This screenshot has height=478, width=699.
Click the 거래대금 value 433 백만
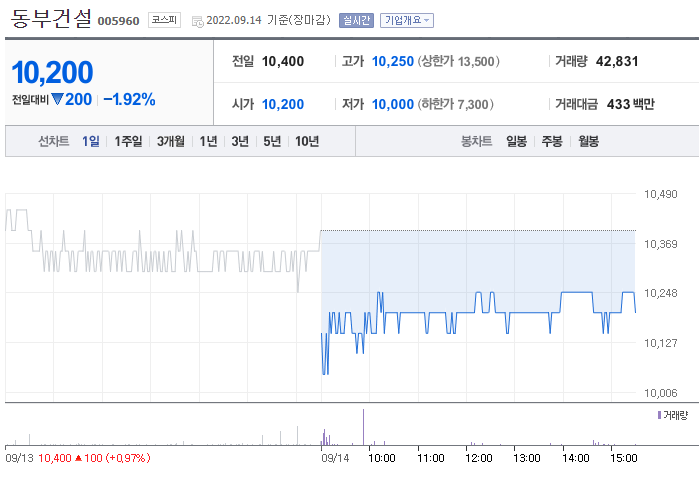tap(631, 104)
